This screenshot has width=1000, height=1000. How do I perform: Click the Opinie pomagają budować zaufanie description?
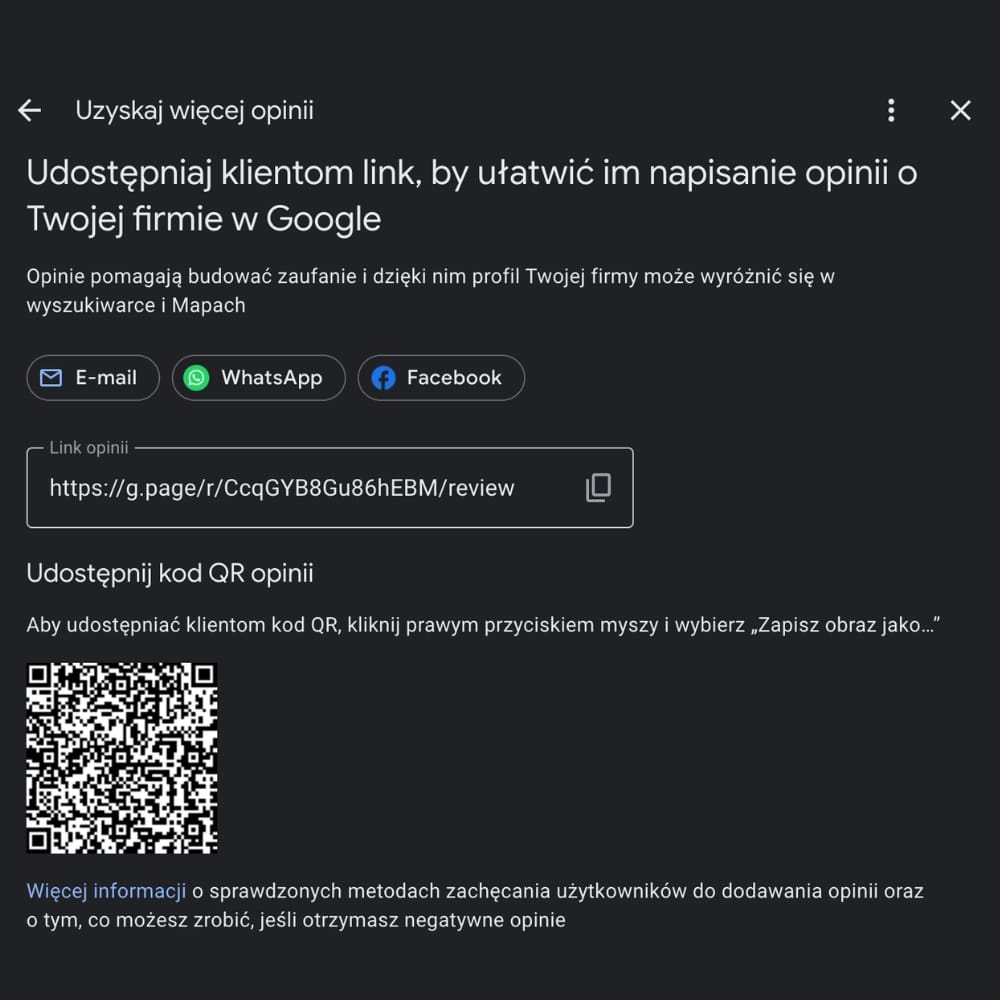click(430, 291)
